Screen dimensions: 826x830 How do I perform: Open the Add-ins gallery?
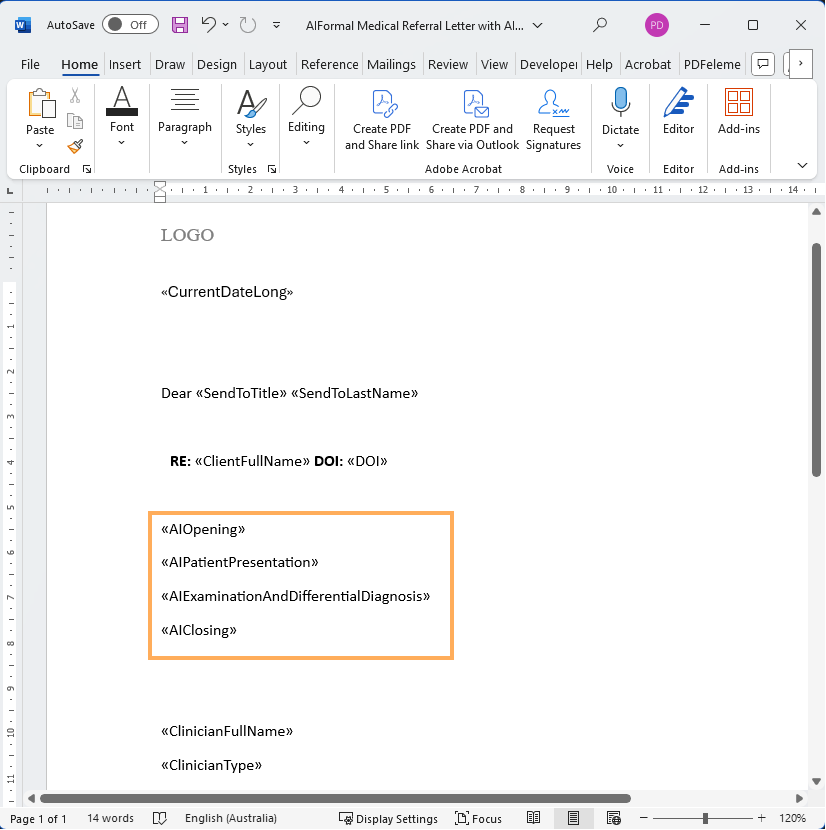pos(739,112)
